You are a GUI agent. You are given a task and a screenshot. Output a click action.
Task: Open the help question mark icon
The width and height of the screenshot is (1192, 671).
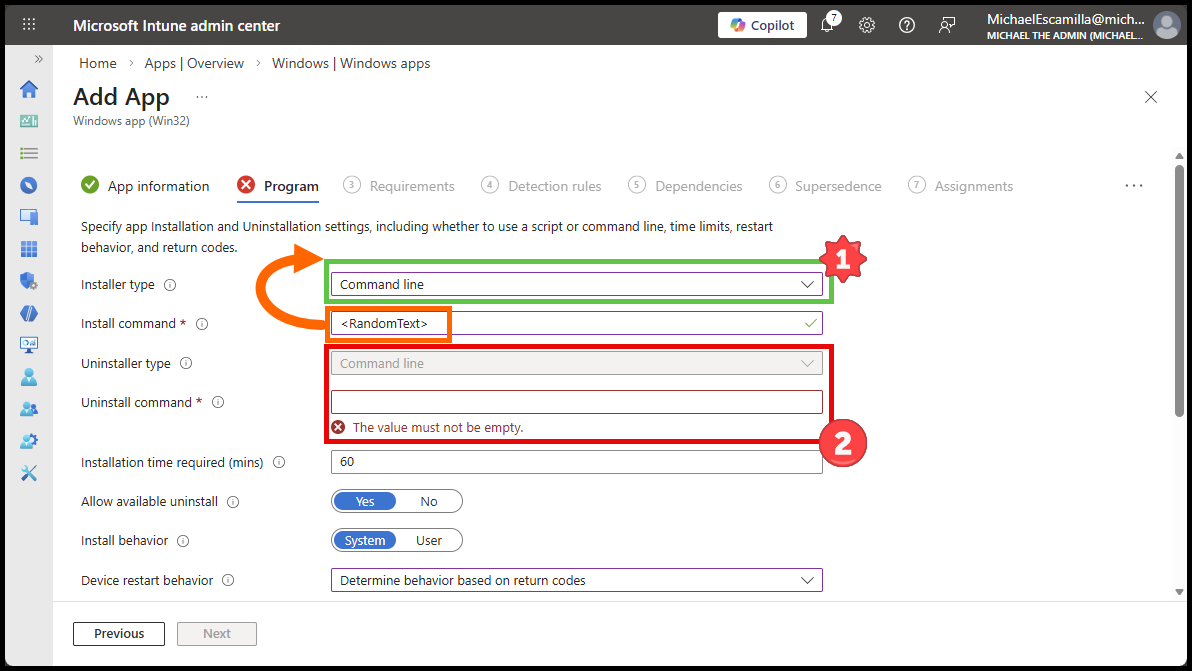tap(906, 25)
